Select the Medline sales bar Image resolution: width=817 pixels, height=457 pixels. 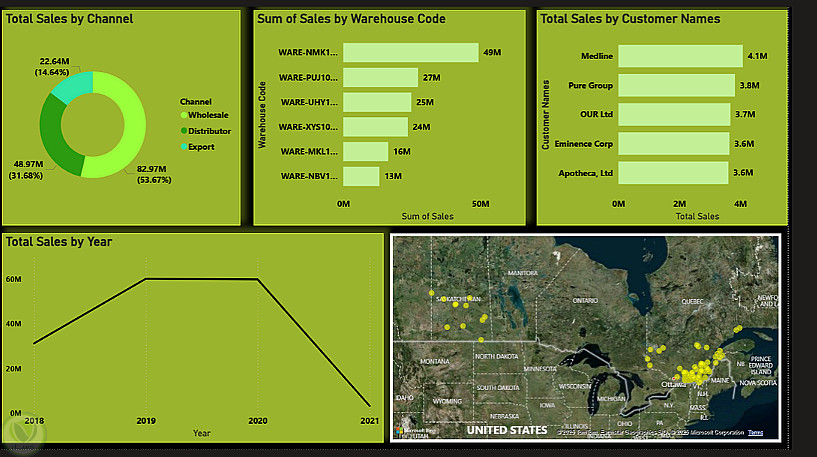point(680,56)
